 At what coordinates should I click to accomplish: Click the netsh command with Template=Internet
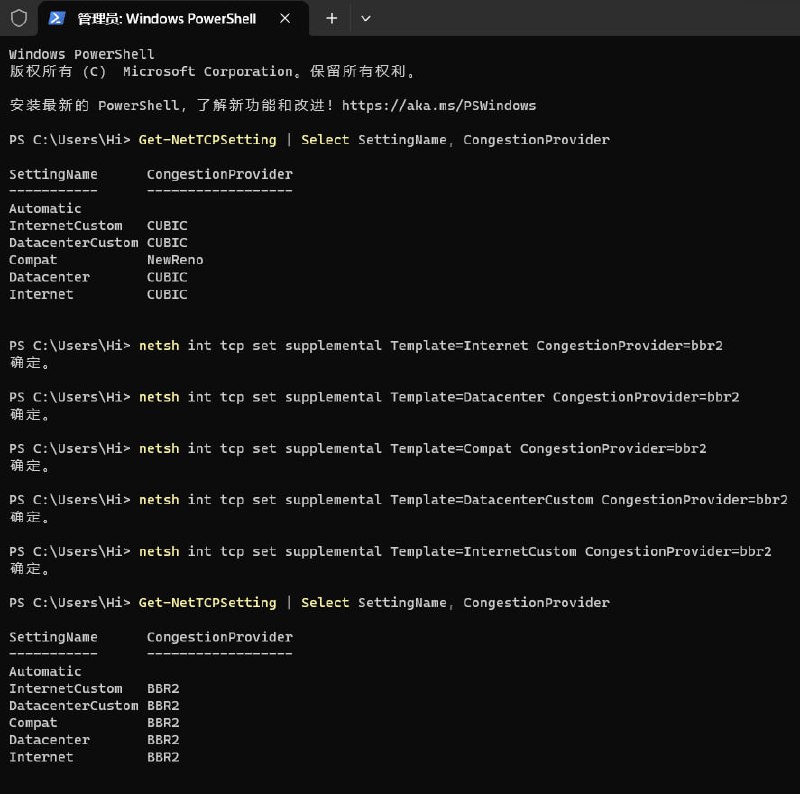(430, 346)
